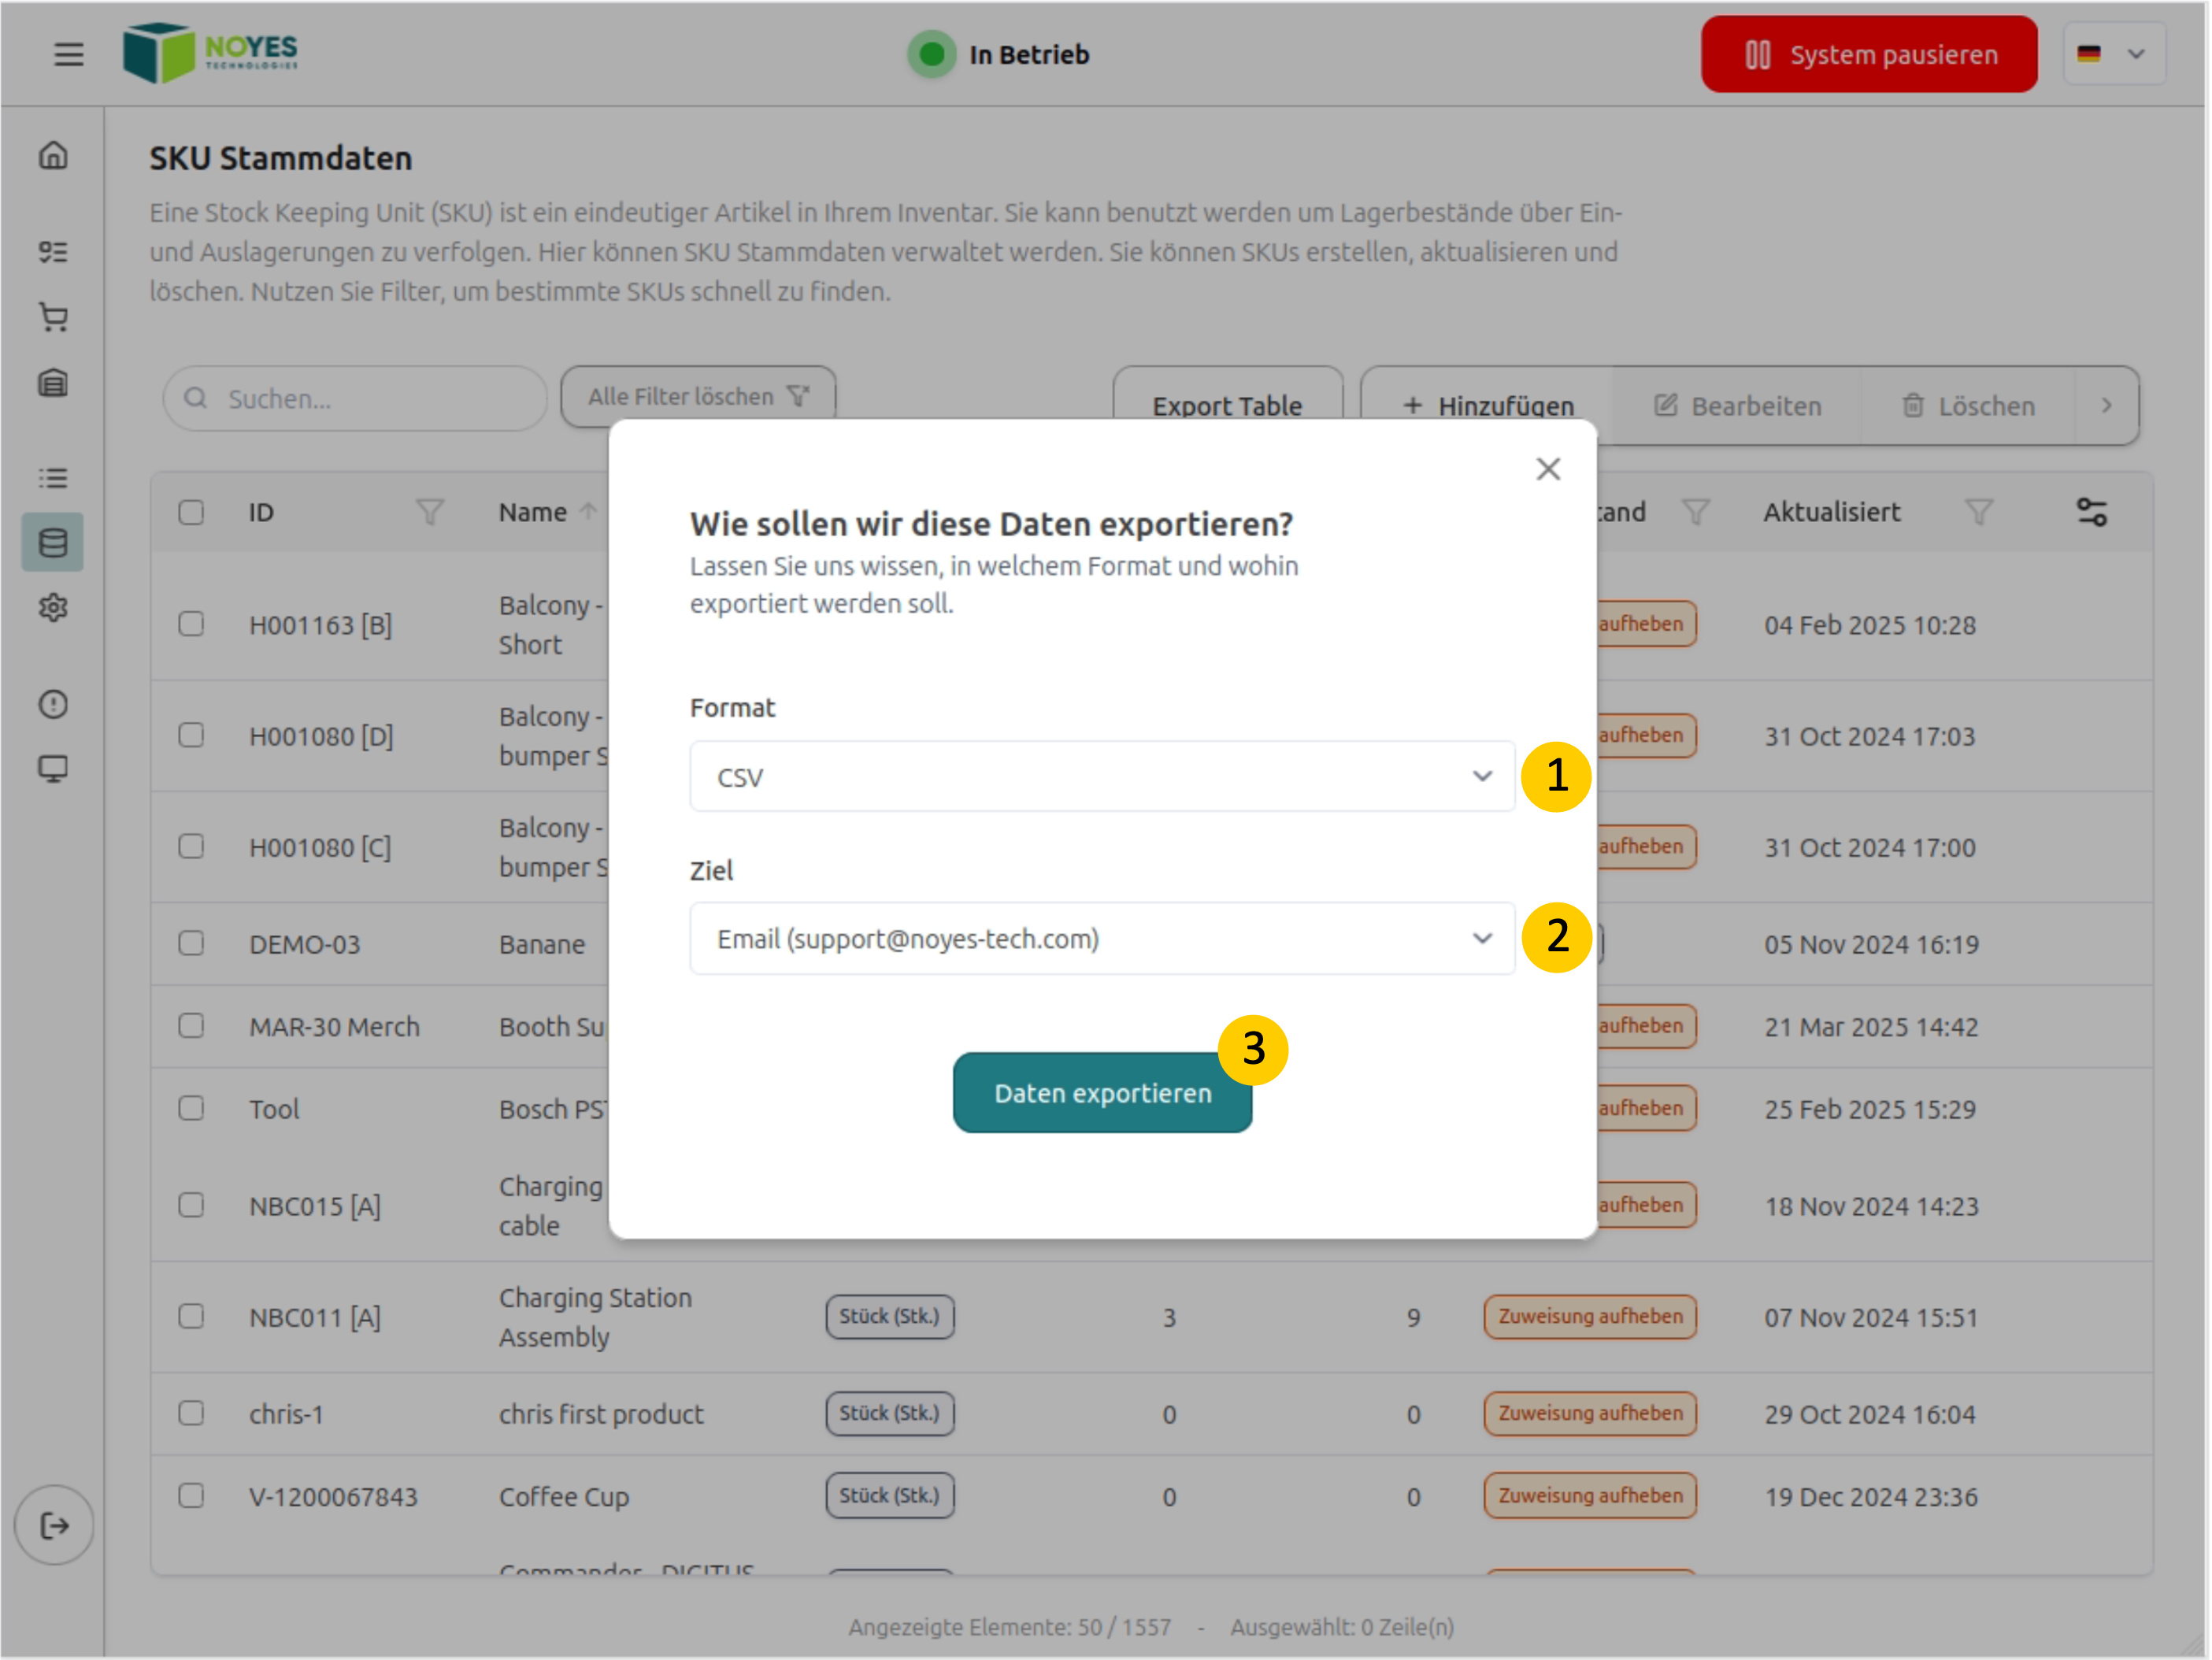Open the shopping cart orders icon
The height and width of the screenshot is (1660, 2212).
[x=53, y=317]
